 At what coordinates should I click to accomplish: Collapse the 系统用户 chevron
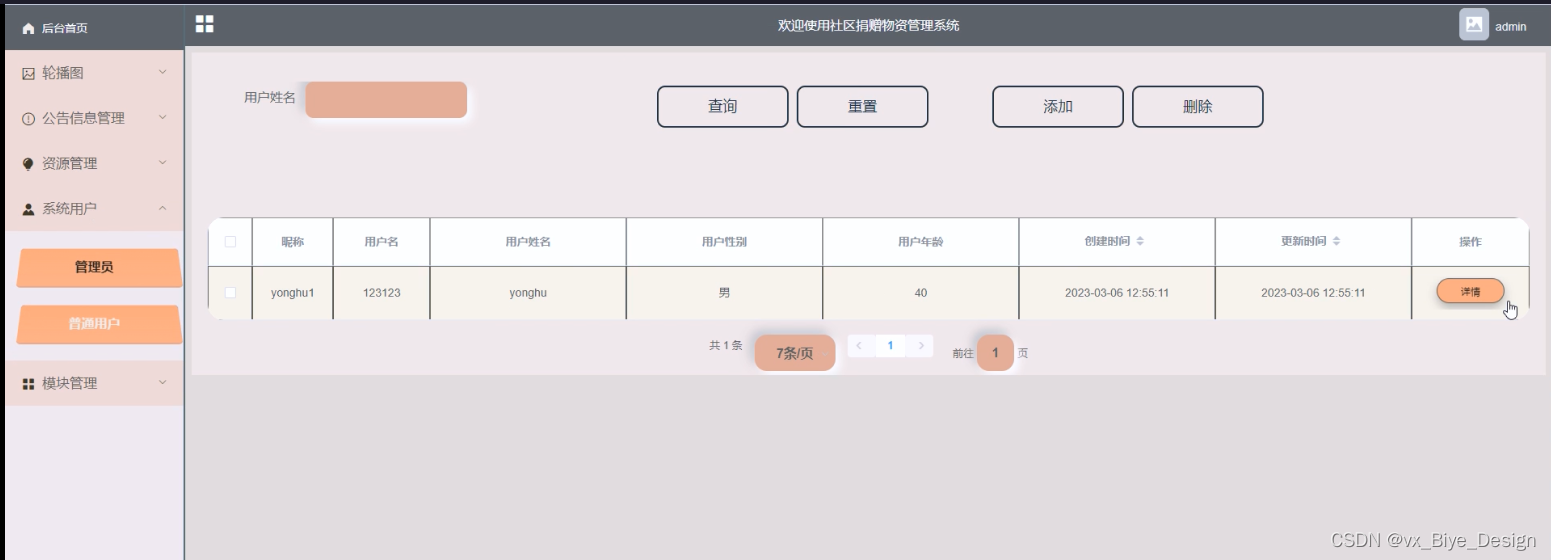point(163,208)
